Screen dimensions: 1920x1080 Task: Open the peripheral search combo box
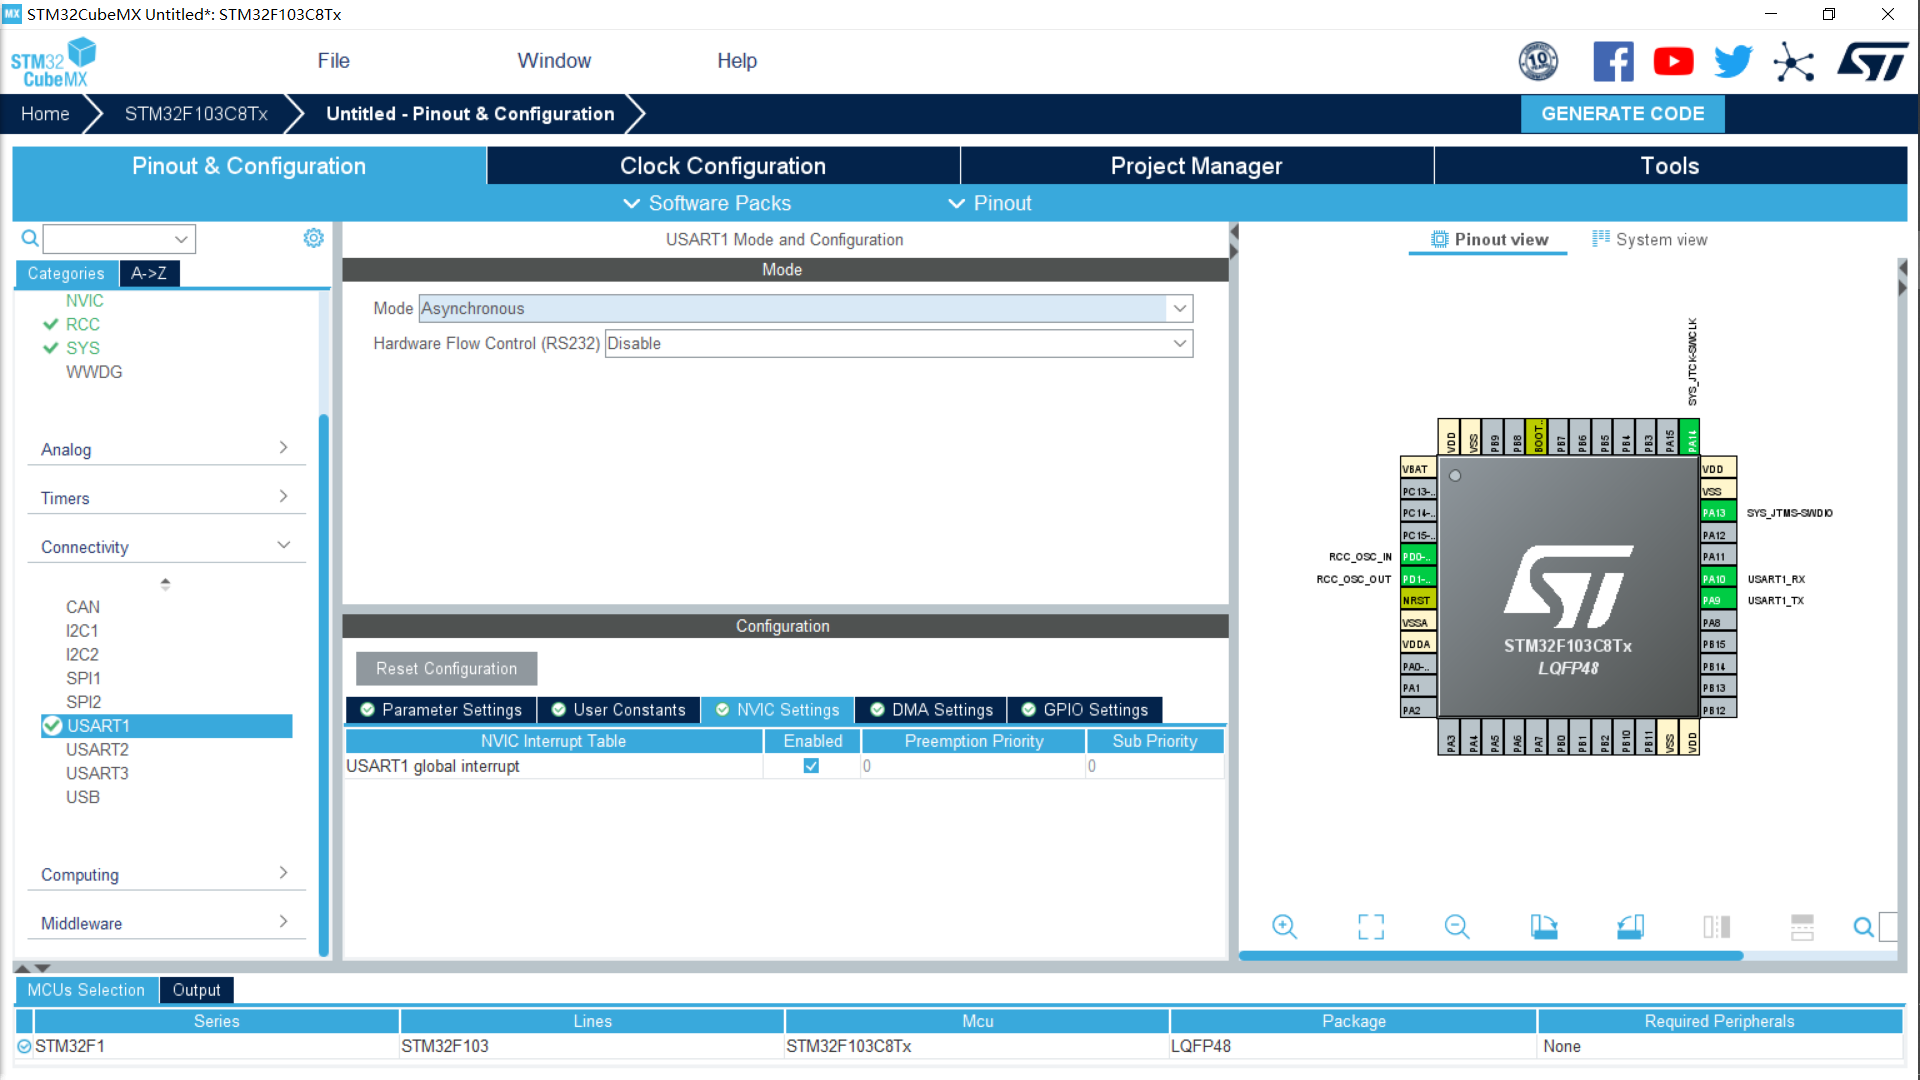pos(119,238)
